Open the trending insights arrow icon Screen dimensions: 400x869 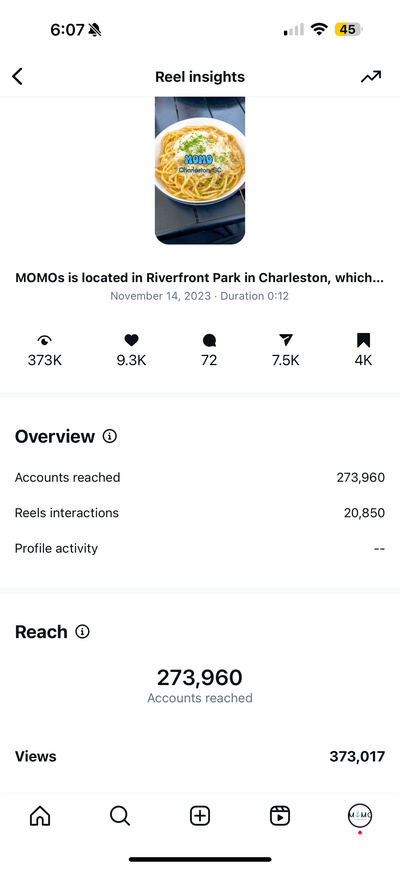click(x=371, y=76)
